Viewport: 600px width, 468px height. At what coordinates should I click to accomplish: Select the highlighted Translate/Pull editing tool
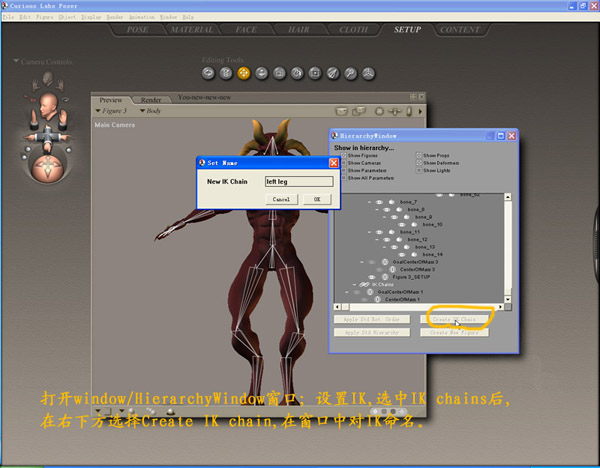click(x=244, y=73)
